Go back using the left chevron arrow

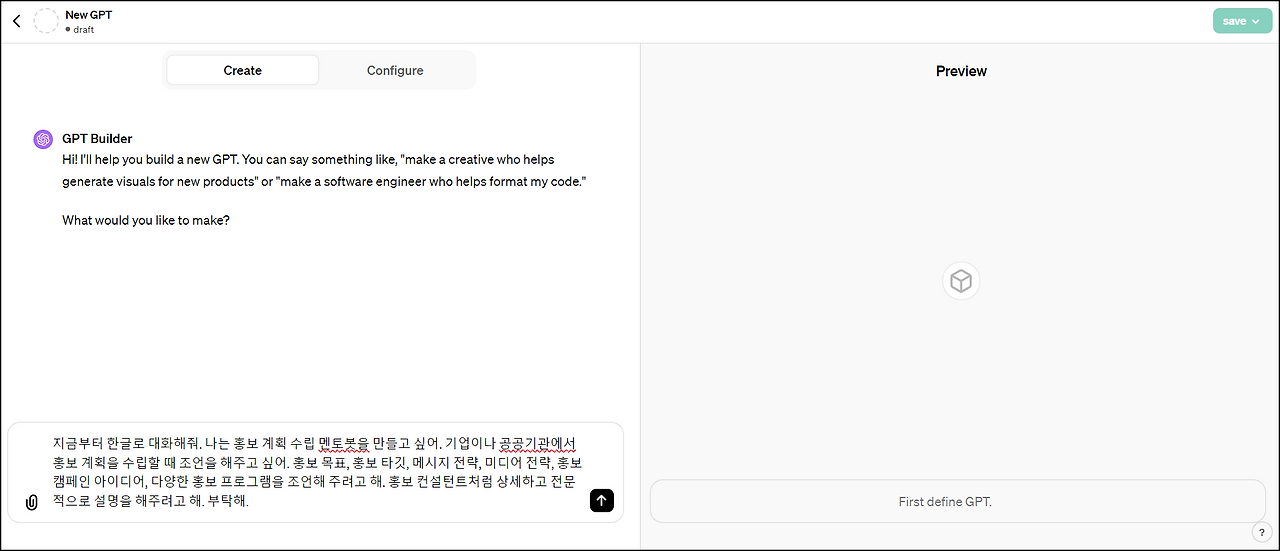tap(16, 21)
